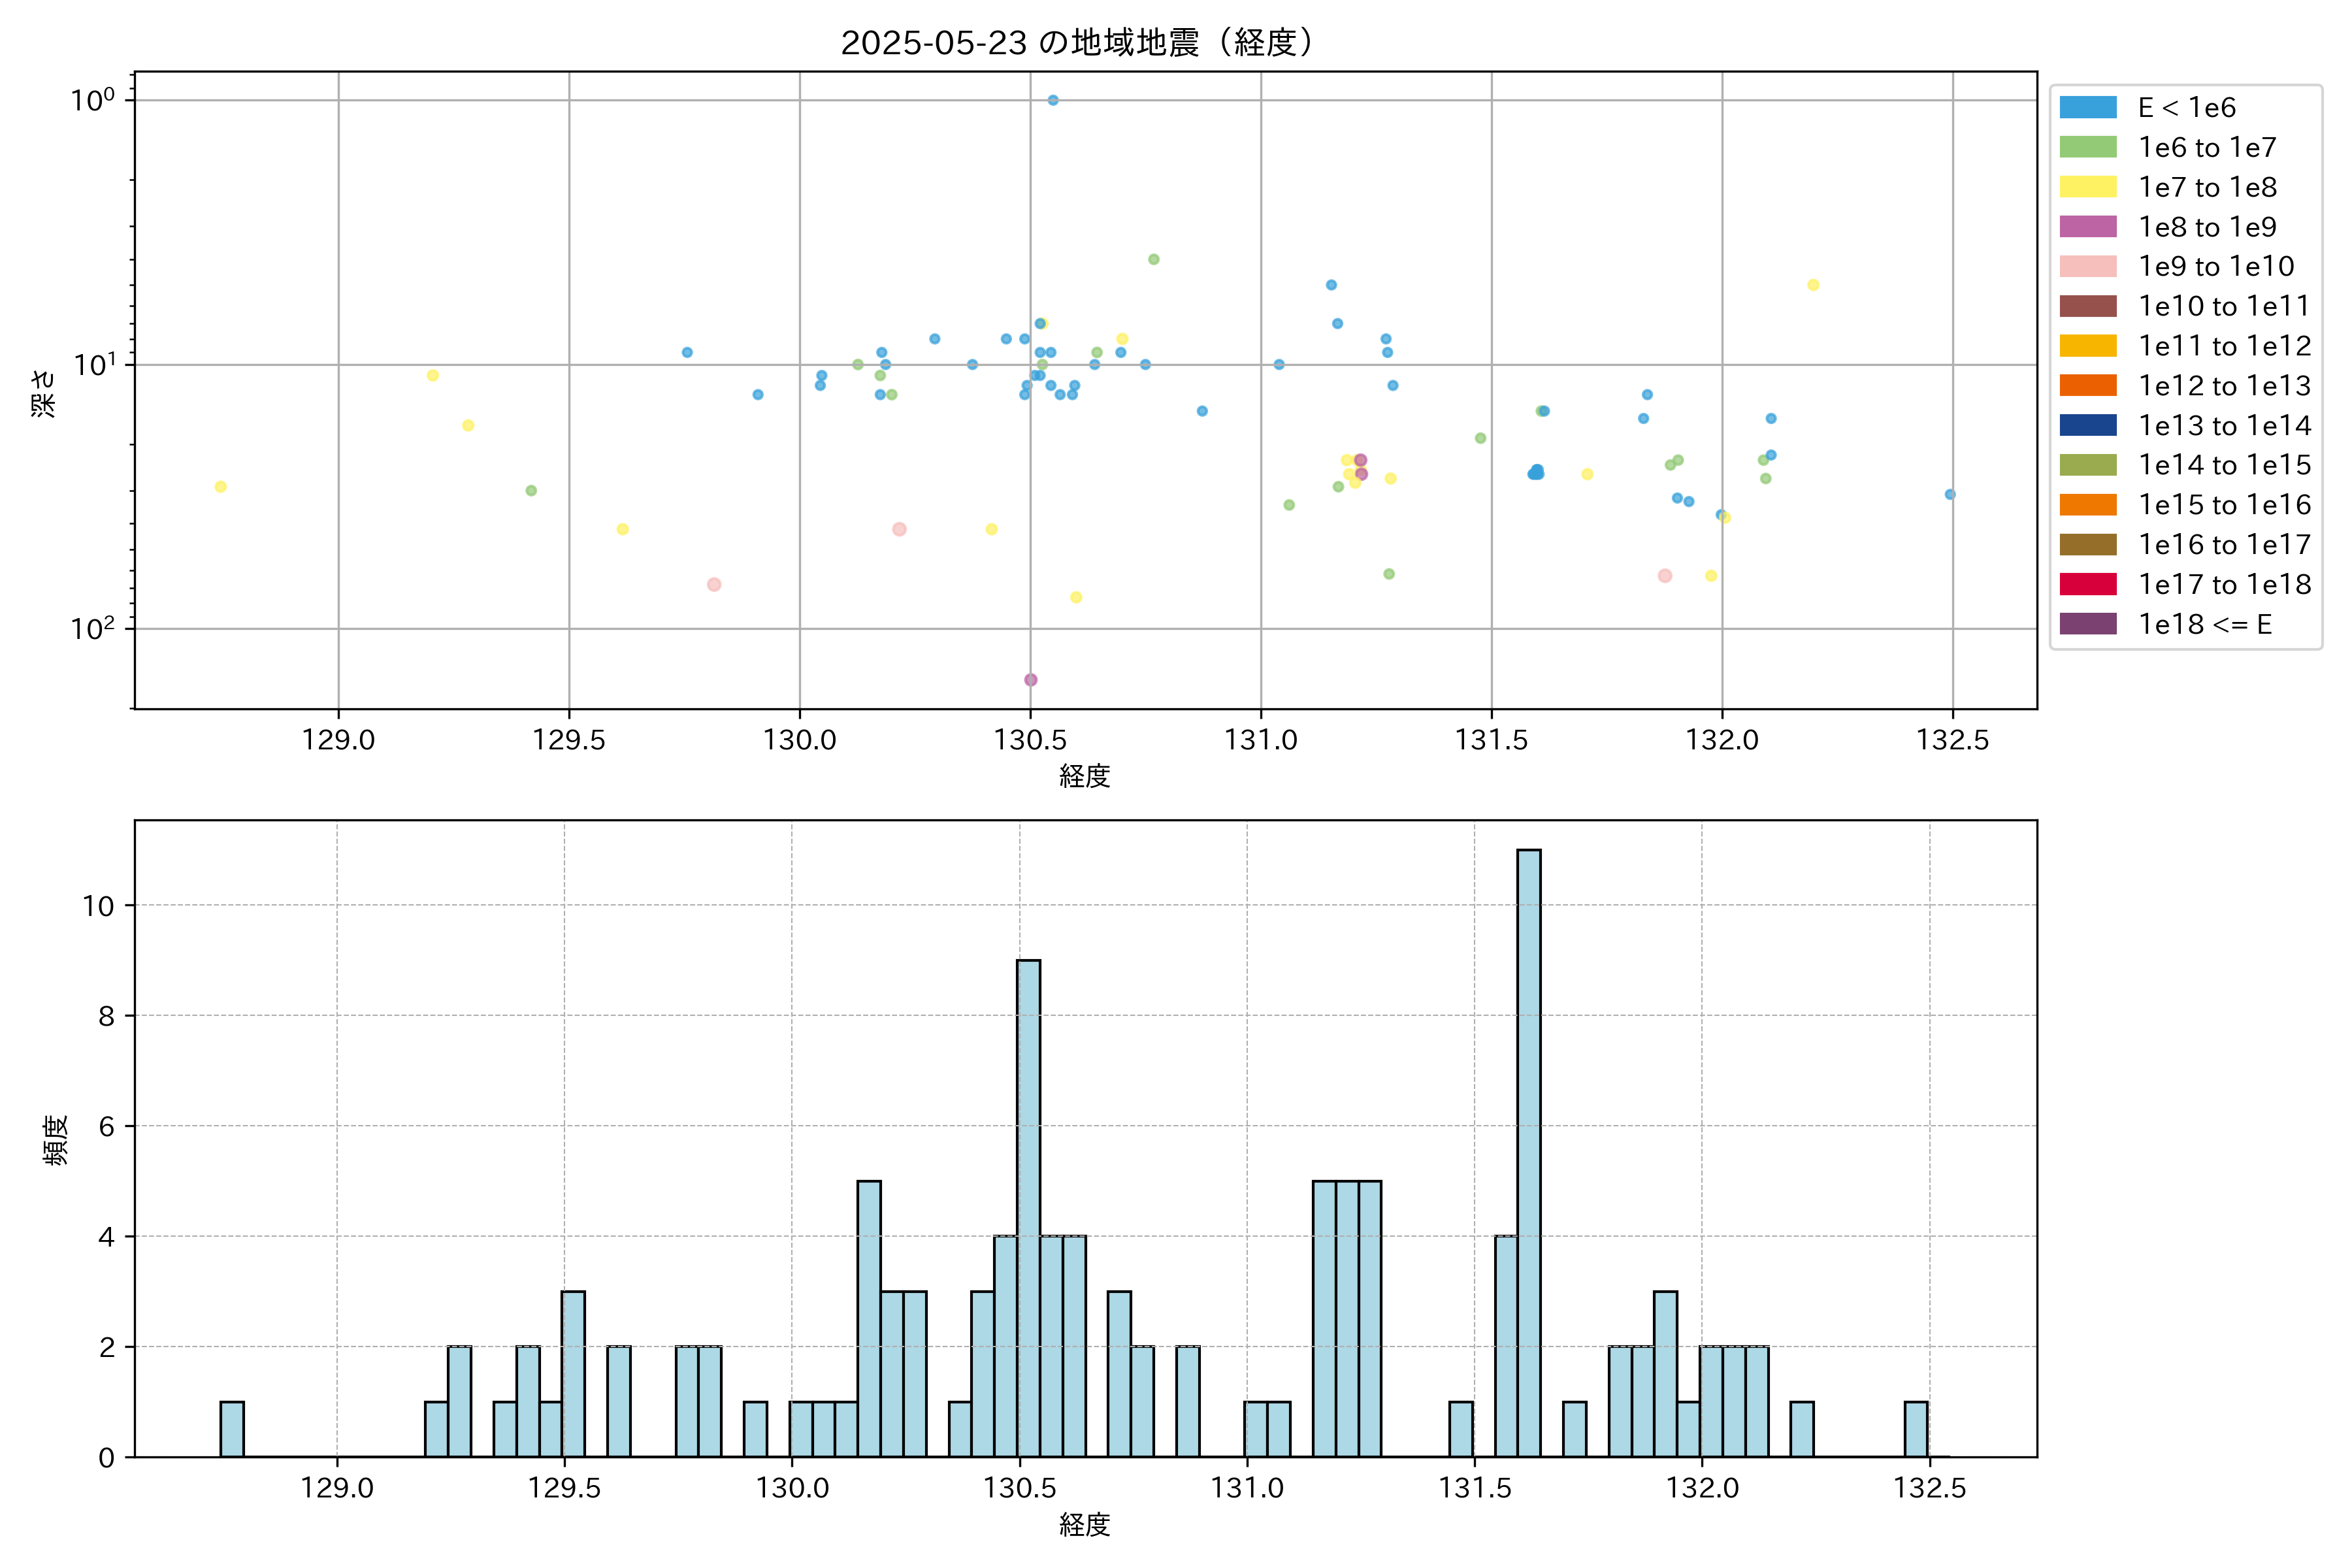2352x1568 pixels.
Task: Click the deepest purple point below 10^2
Action: pos(1031,680)
